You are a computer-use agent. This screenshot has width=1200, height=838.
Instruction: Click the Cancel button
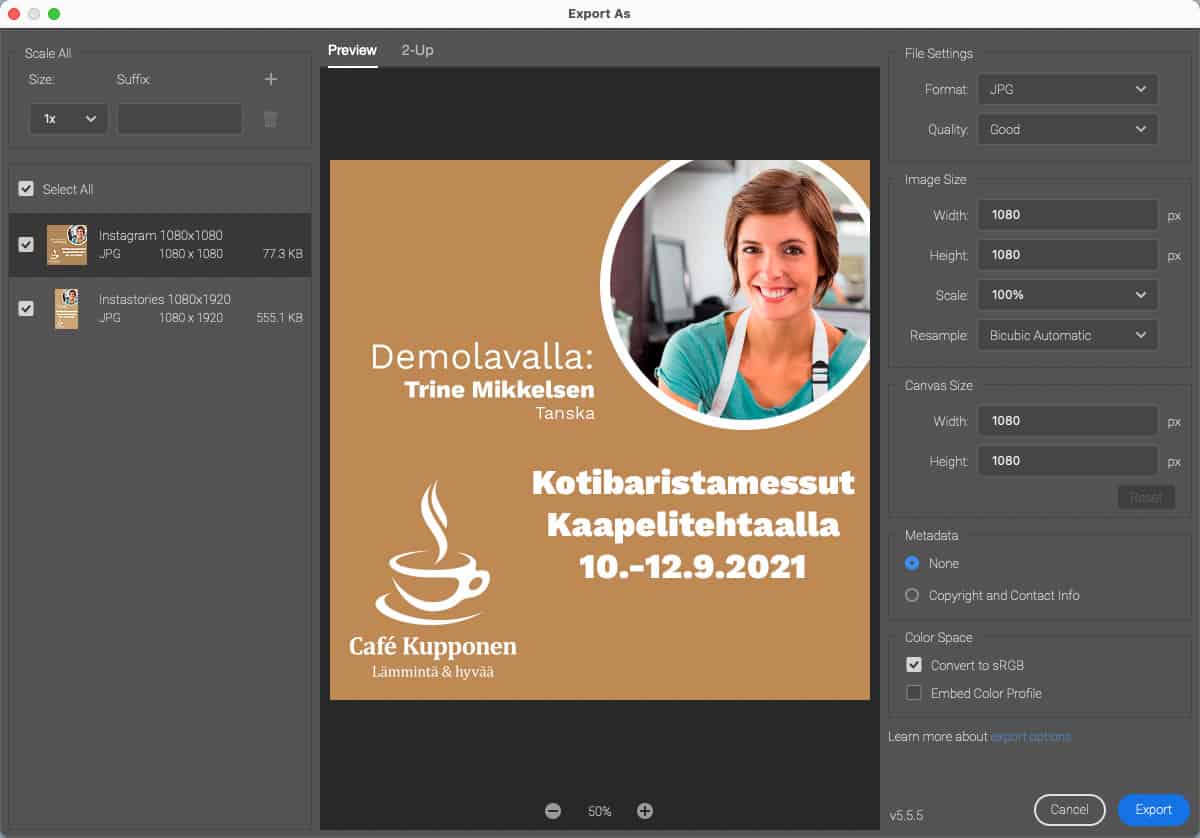click(x=1069, y=809)
